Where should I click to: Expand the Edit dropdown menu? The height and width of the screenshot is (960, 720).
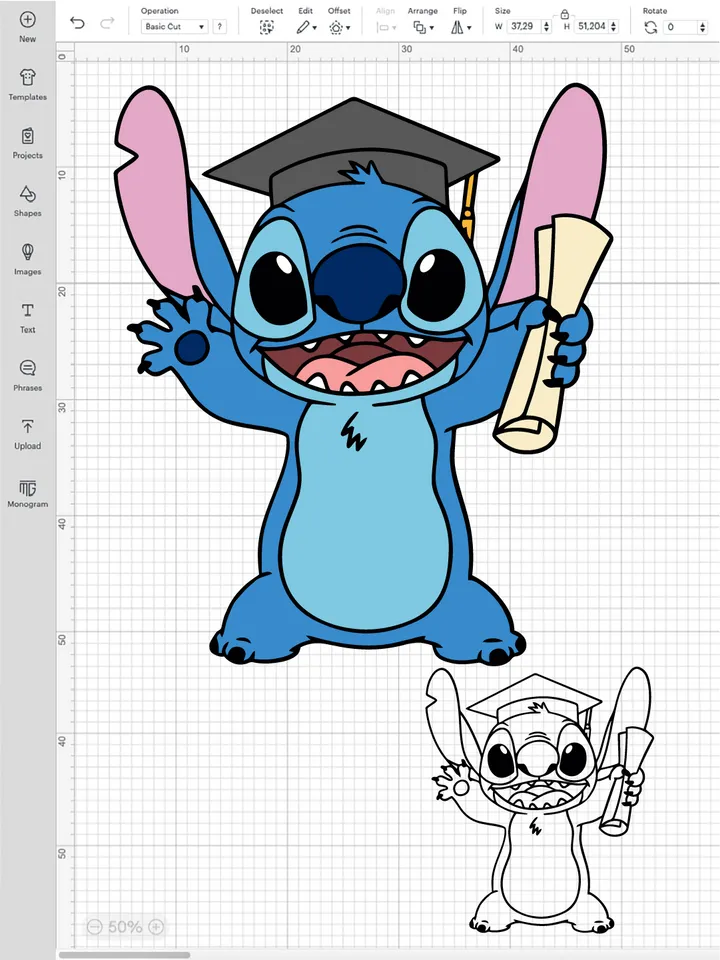pyautogui.click(x=306, y=28)
